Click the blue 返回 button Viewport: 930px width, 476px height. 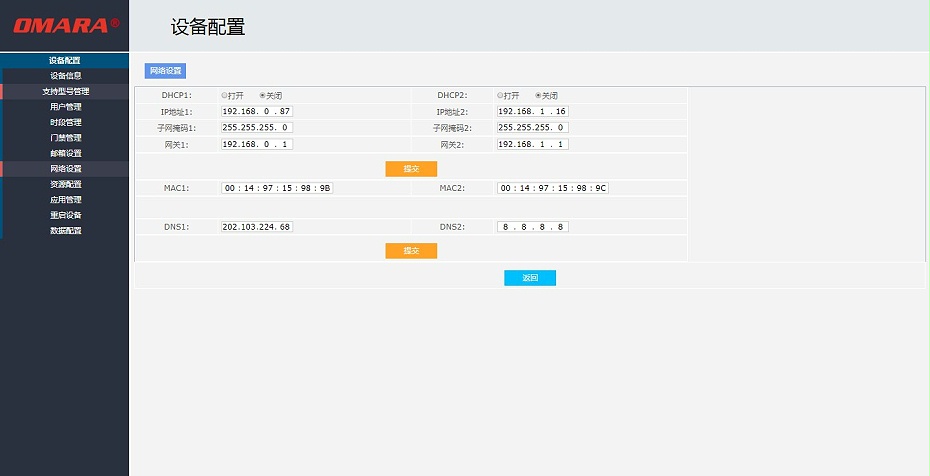click(x=530, y=278)
